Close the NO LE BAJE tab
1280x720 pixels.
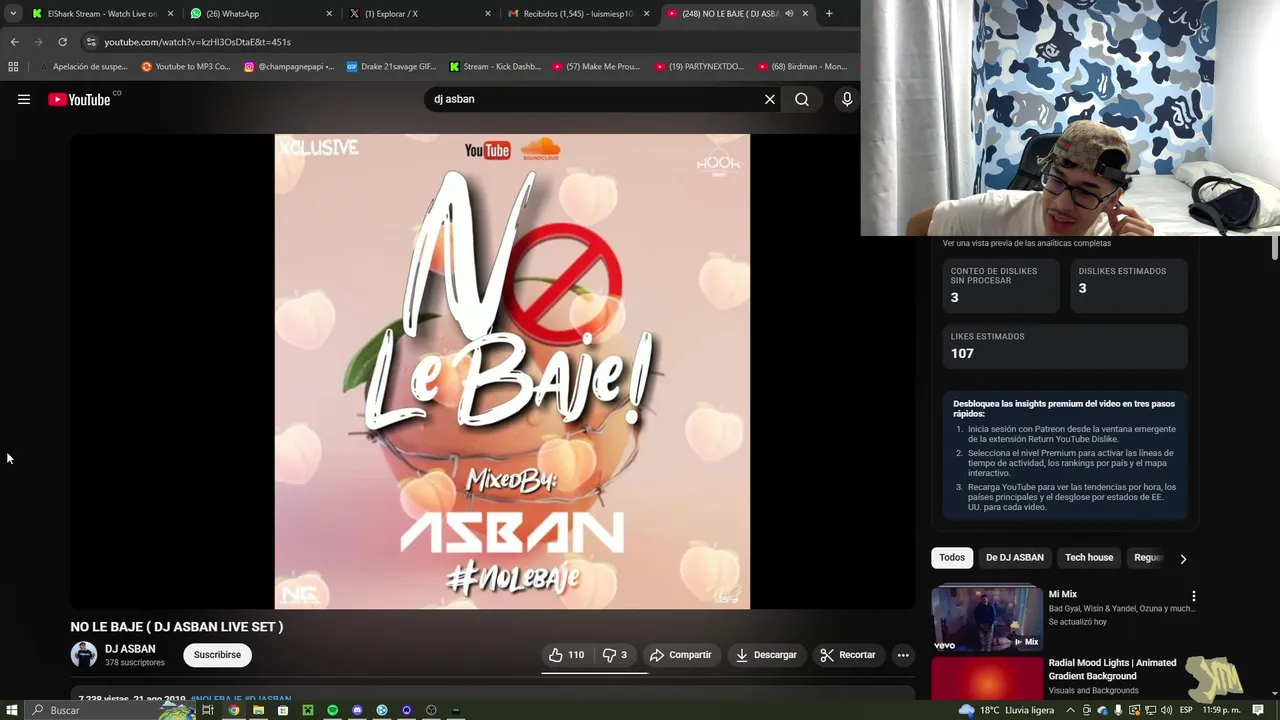click(x=805, y=14)
